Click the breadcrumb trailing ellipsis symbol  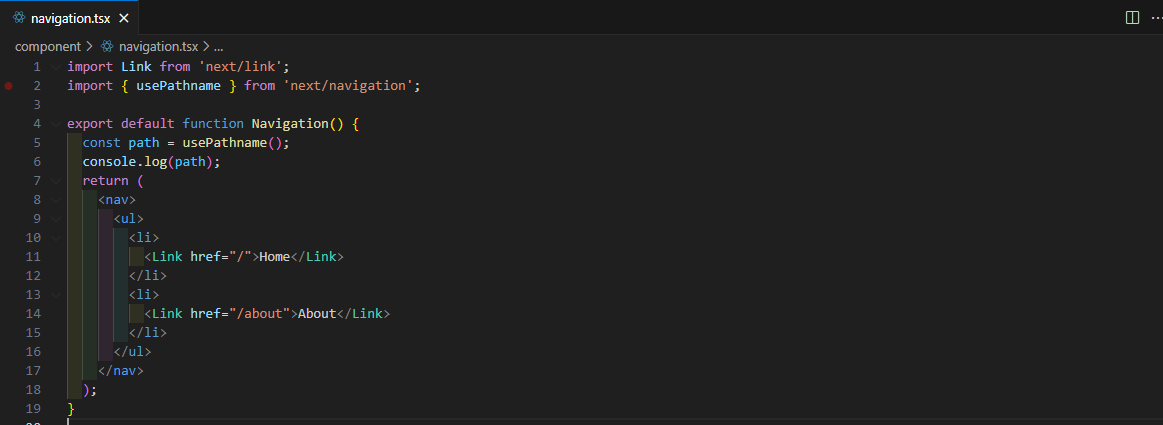point(219,46)
